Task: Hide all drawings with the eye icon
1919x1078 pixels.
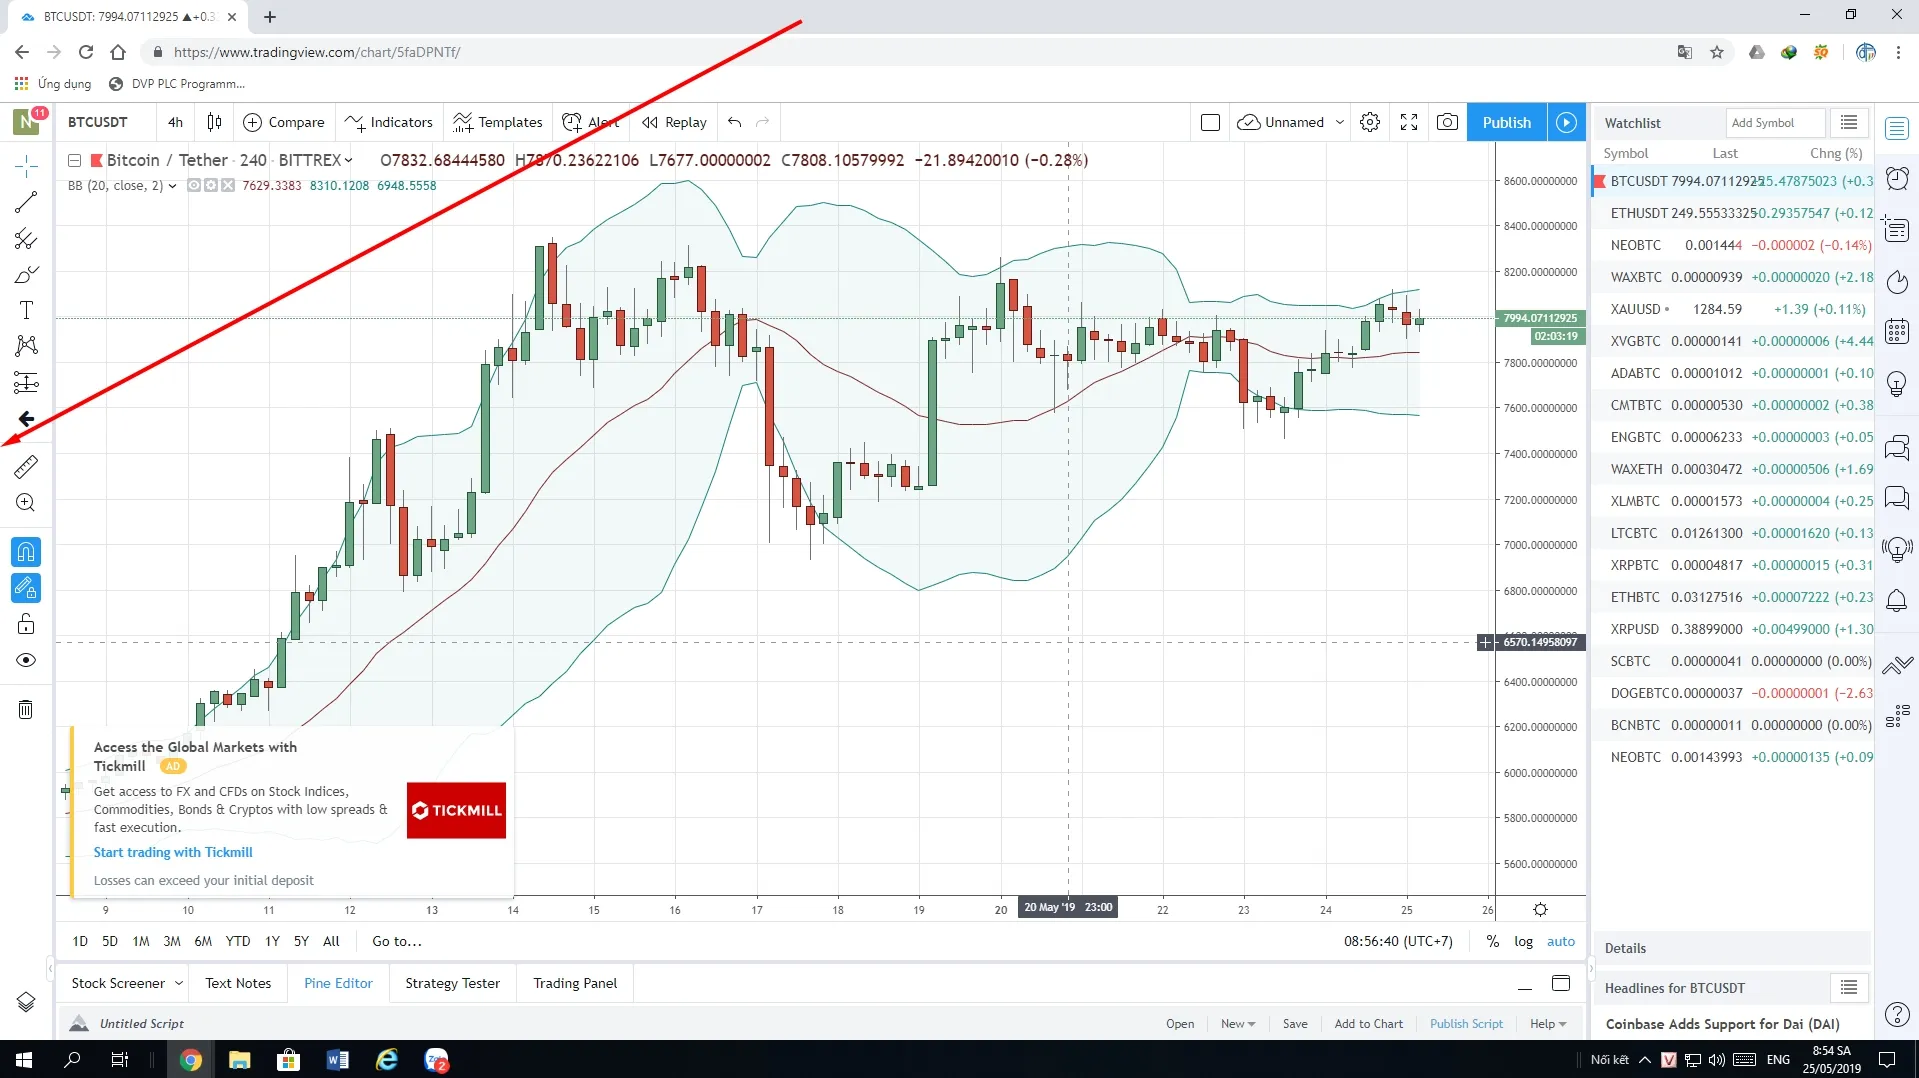Action: (26, 660)
